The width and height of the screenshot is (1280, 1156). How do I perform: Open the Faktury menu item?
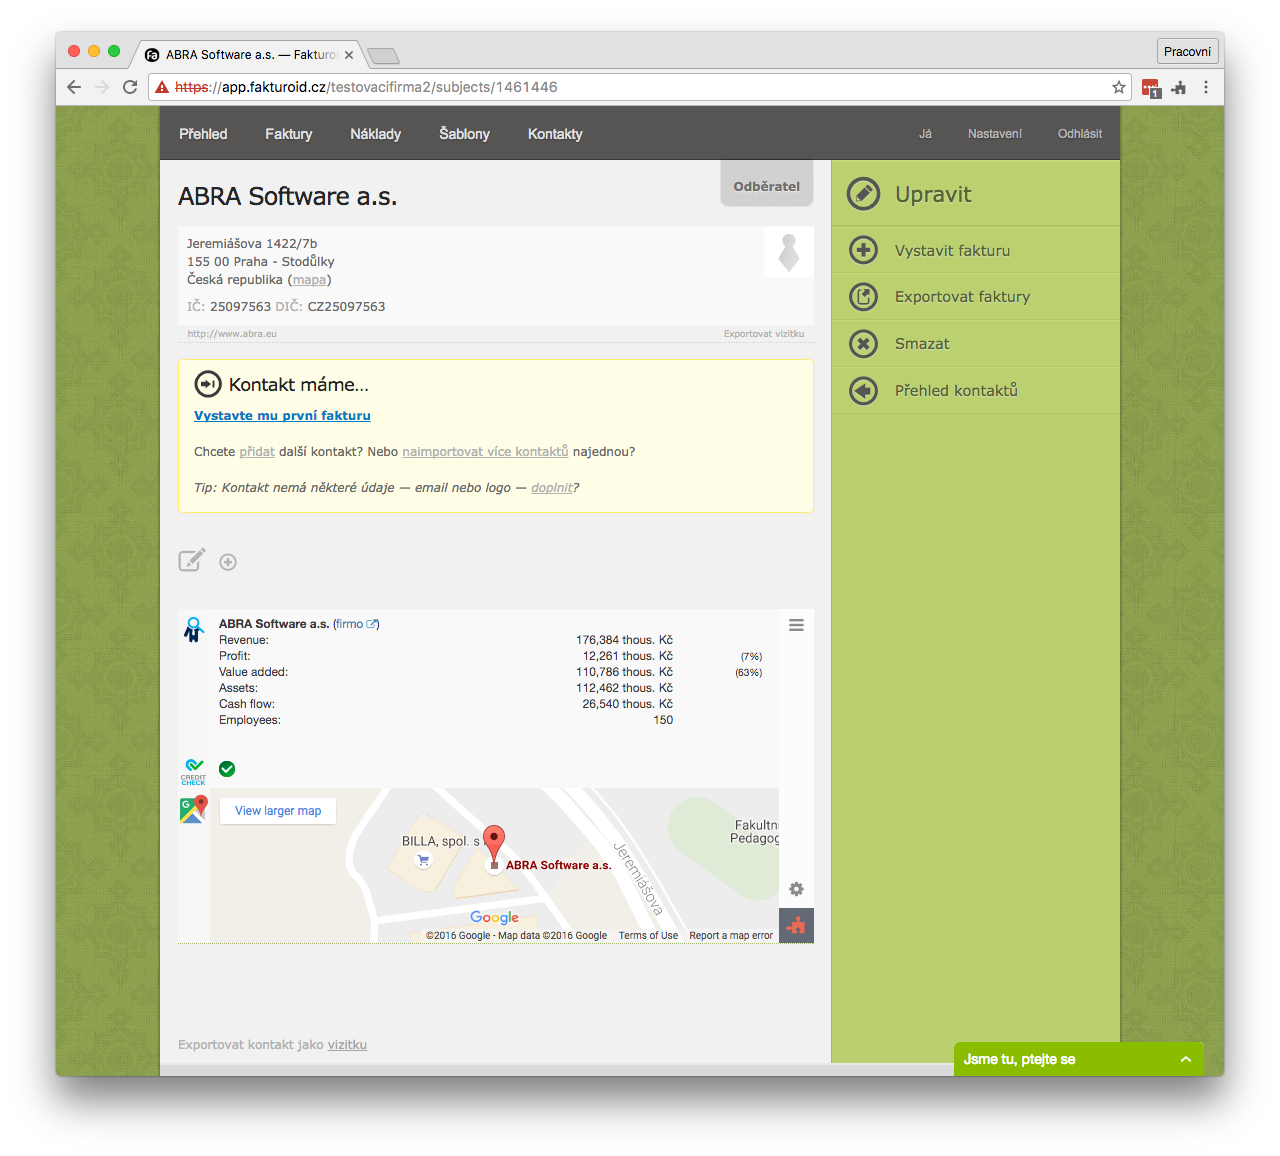point(289,134)
